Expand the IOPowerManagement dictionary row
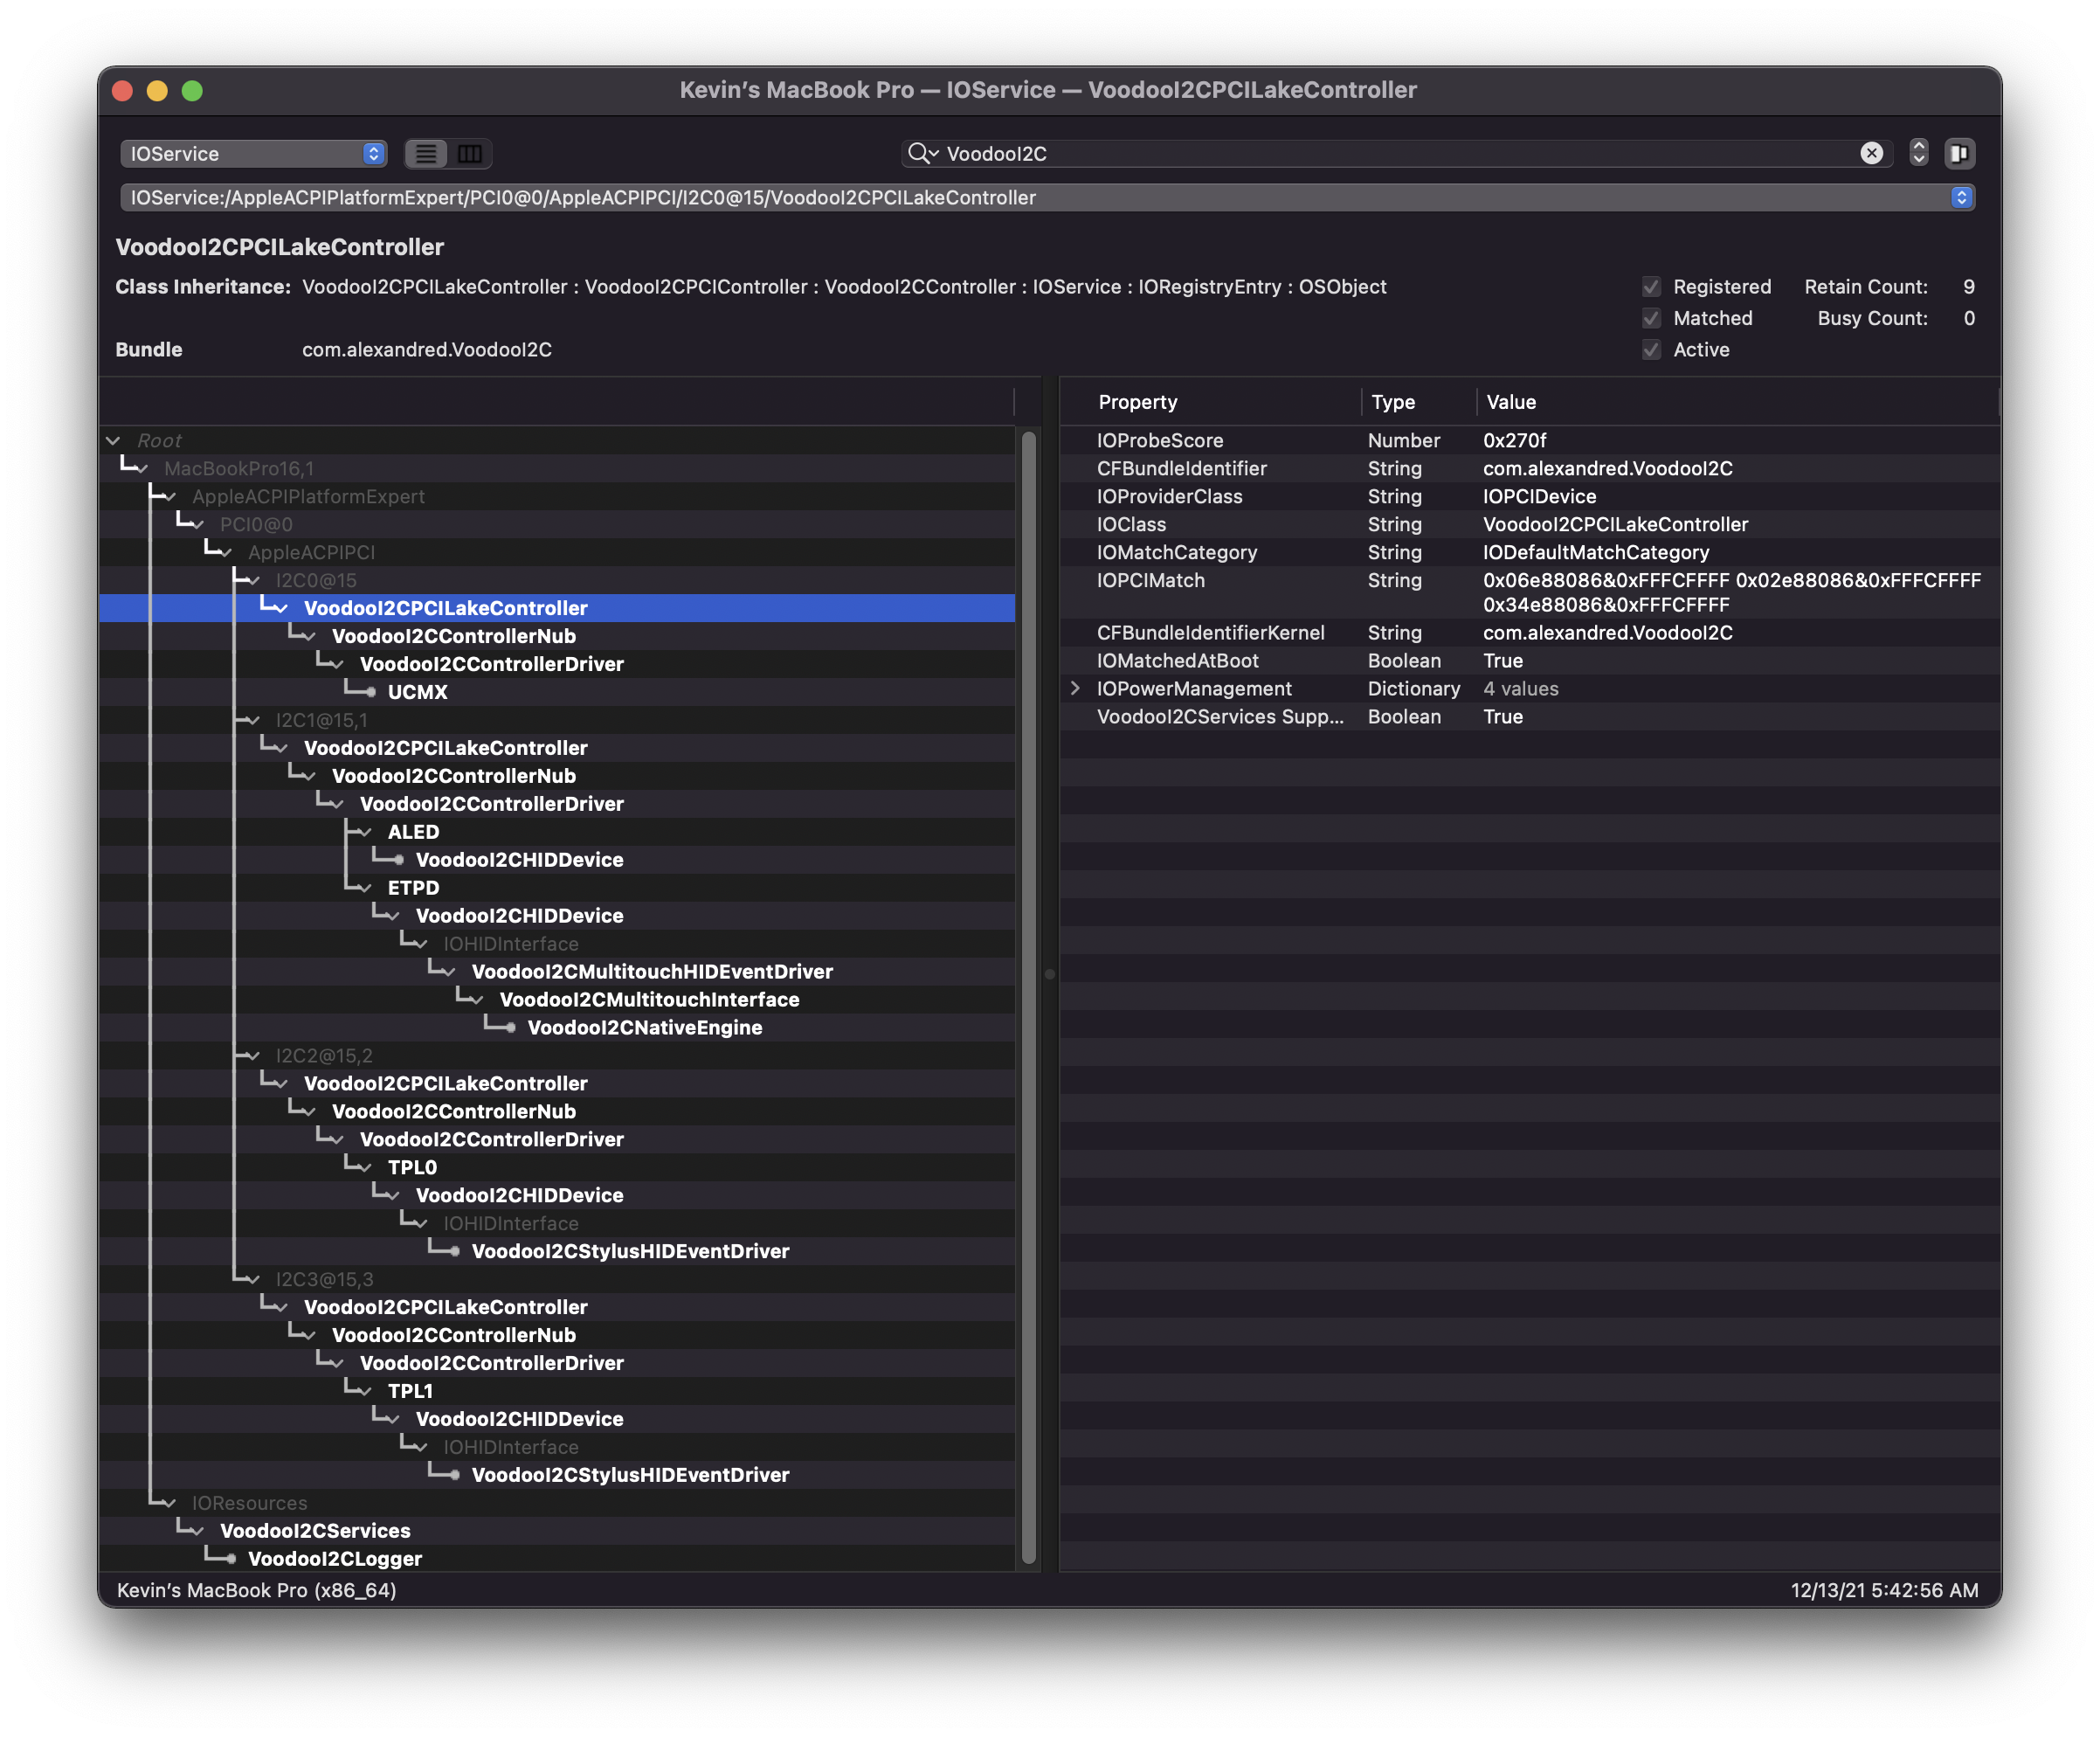This screenshot has height=1737, width=2100. coord(1075,688)
